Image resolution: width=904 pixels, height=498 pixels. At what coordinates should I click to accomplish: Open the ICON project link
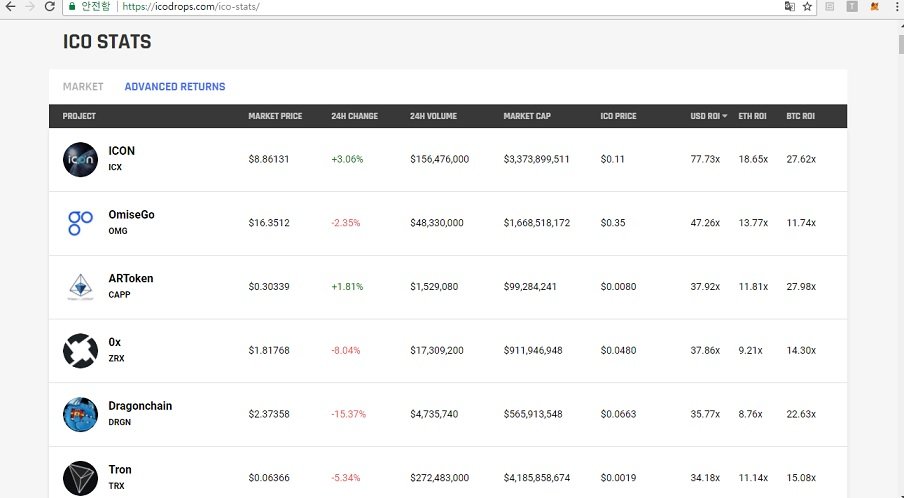[122, 151]
